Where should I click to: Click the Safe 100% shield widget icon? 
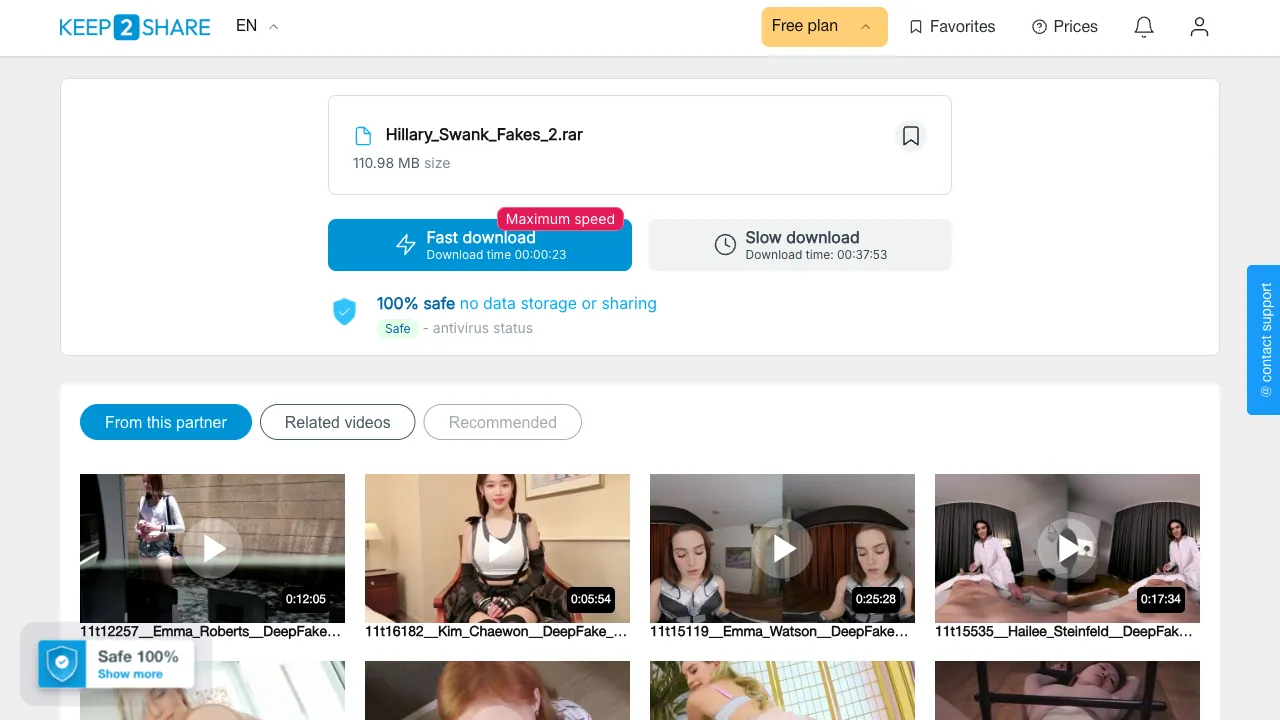click(x=62, y=664)
